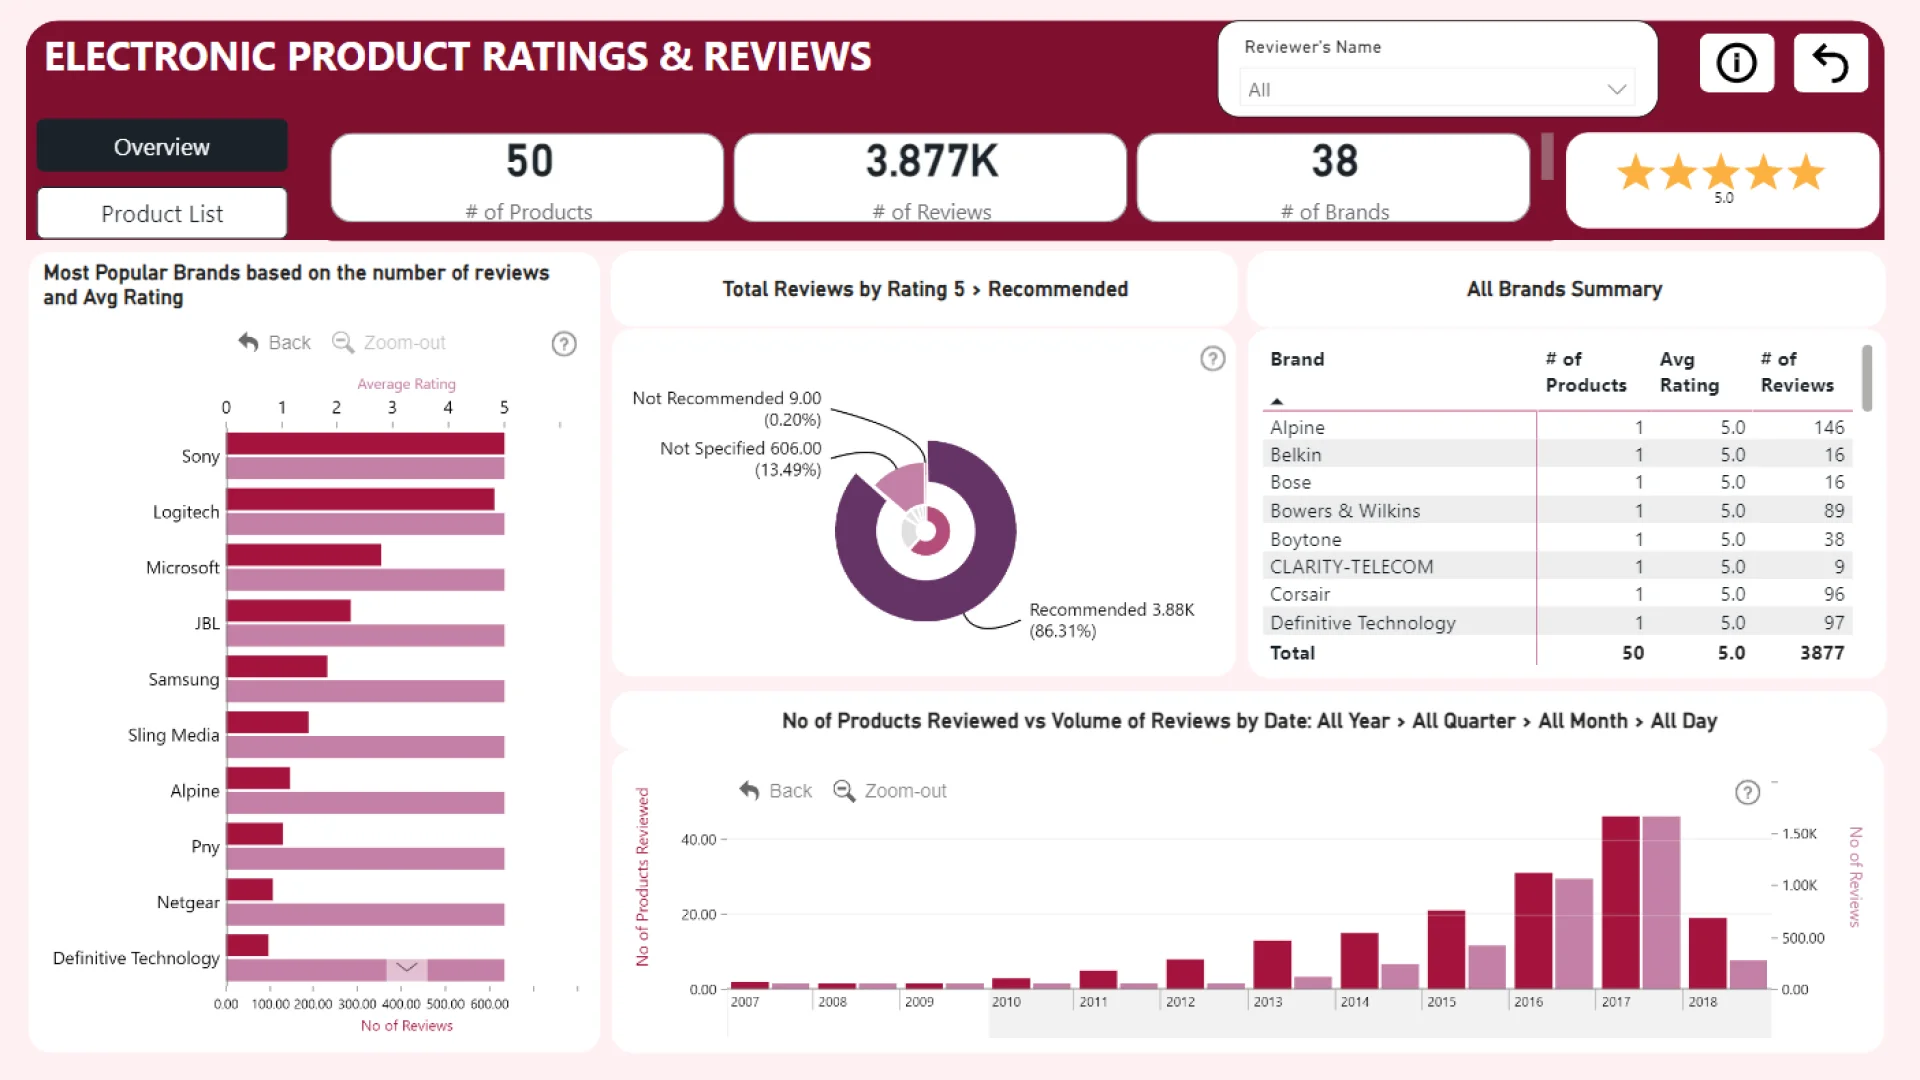Click the Bowers & Wilkins table row
Screen dimensions: 1920x1080
tap(1557, 510)
